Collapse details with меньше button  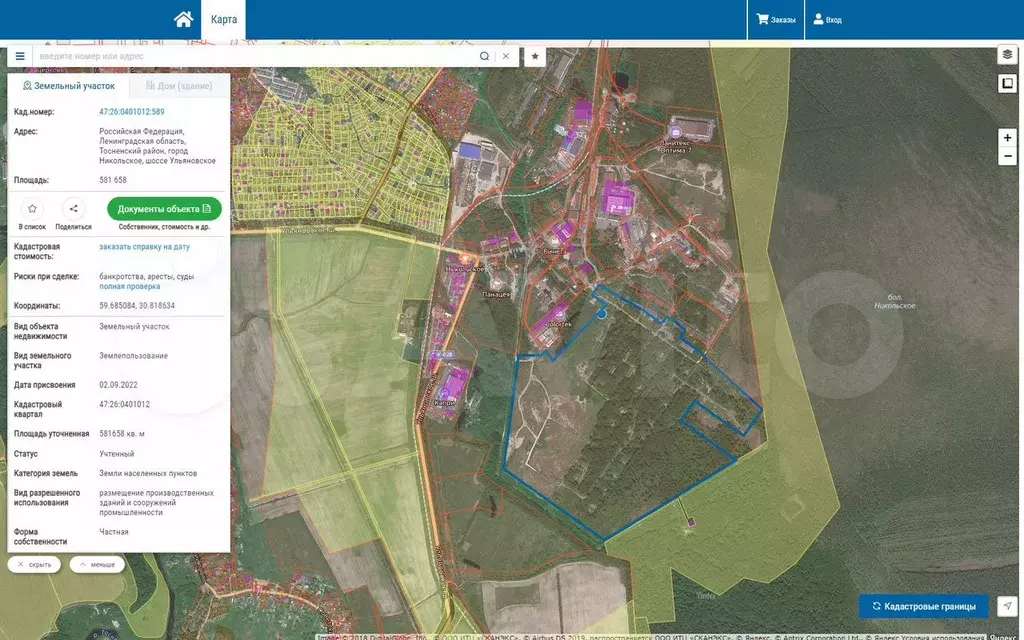[x=97, y=564]
